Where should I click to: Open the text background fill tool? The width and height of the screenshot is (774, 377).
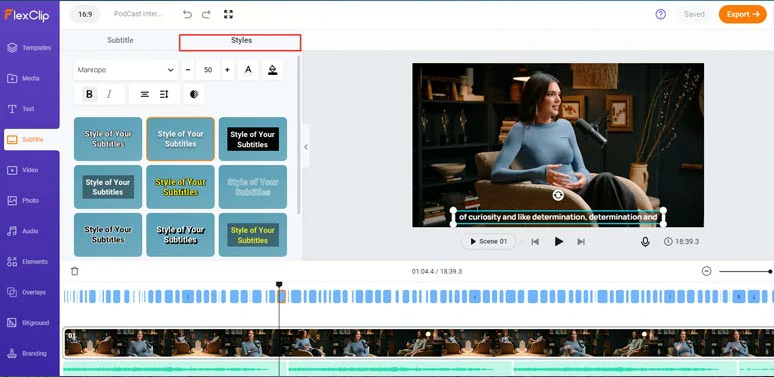(272, 70)
